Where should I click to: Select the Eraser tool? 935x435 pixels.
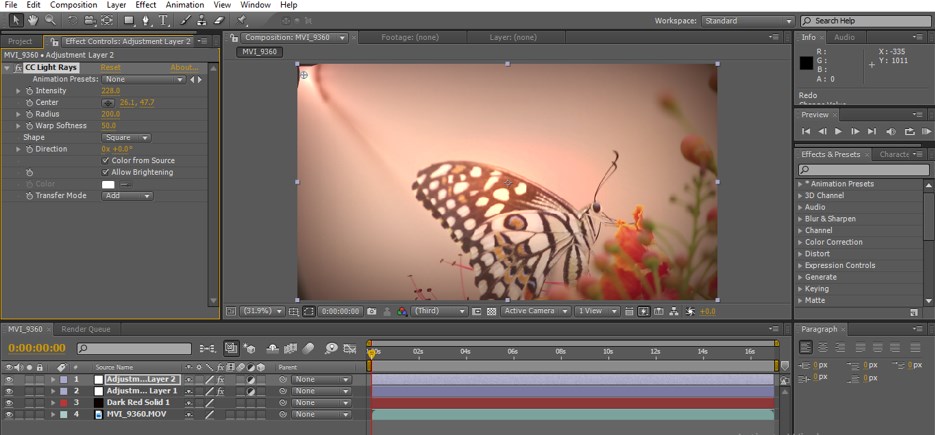(219, 20)
